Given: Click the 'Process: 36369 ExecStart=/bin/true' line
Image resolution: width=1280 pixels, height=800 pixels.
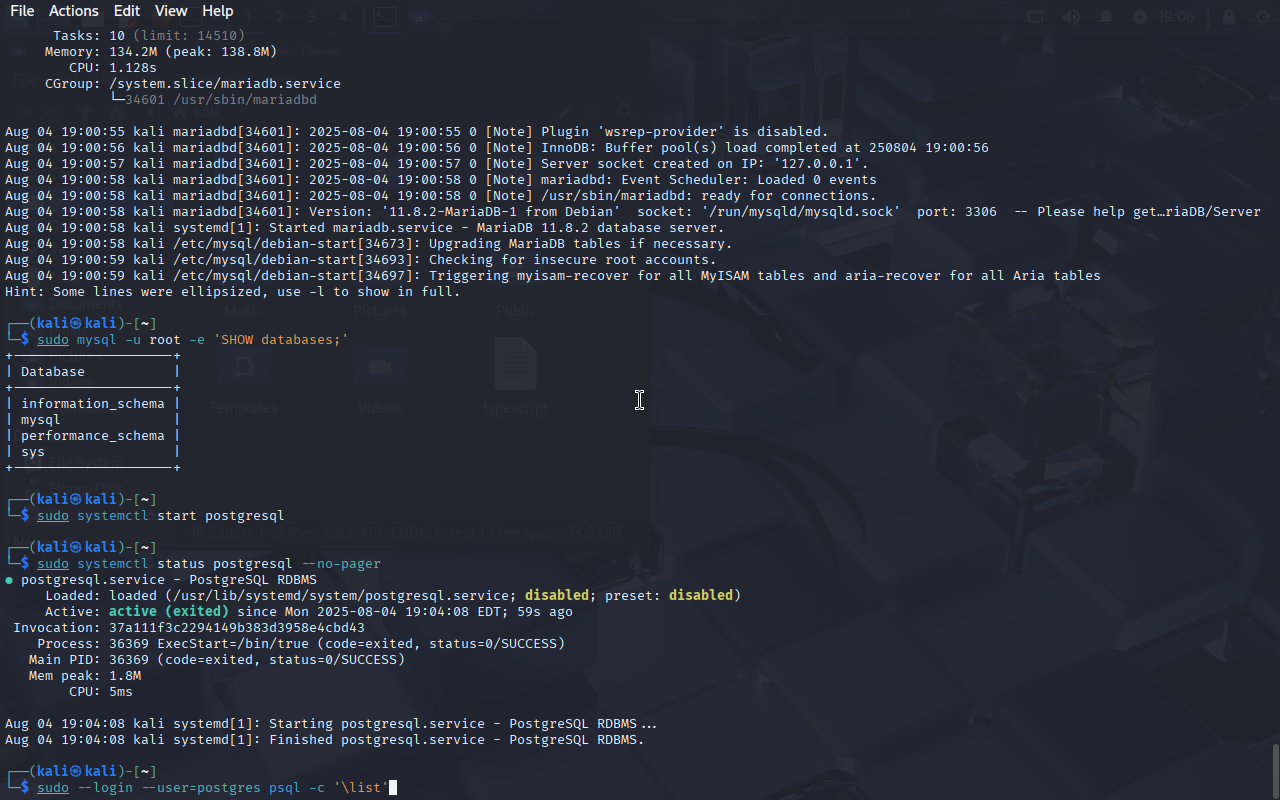Looking at the screenshot, I should pos(301,644).
